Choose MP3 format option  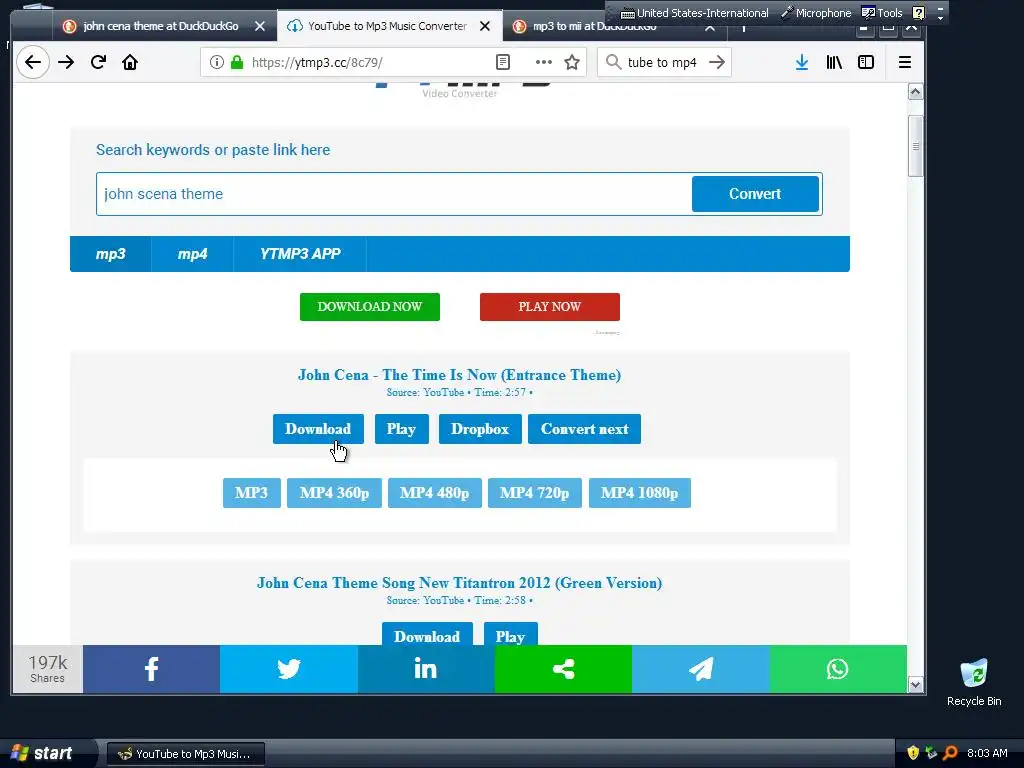click(251, 493)
